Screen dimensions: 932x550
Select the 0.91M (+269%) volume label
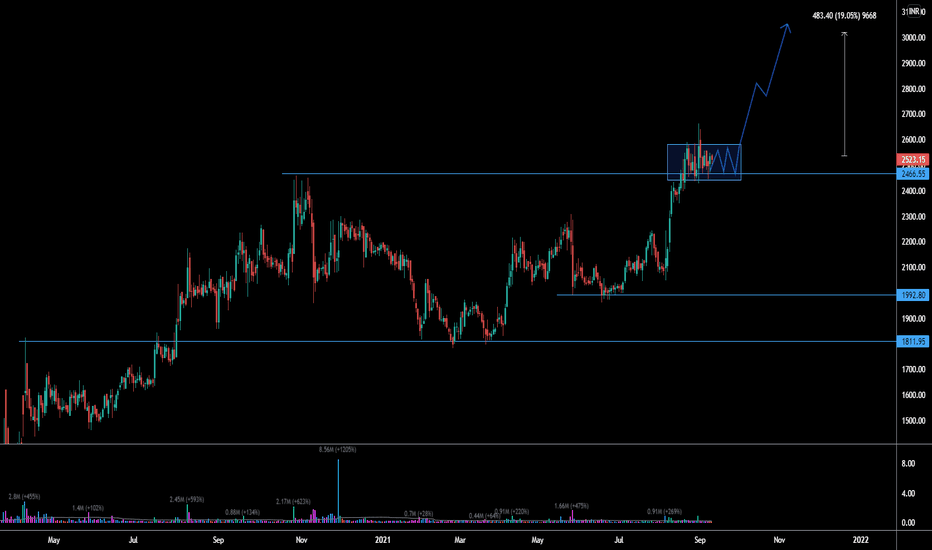tap(665, 511)
